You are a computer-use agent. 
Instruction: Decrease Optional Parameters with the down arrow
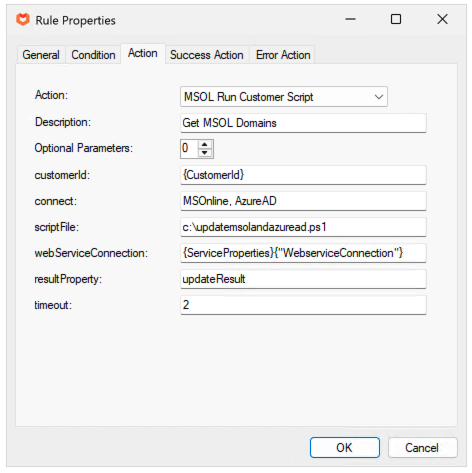click(x=205, y=153)
